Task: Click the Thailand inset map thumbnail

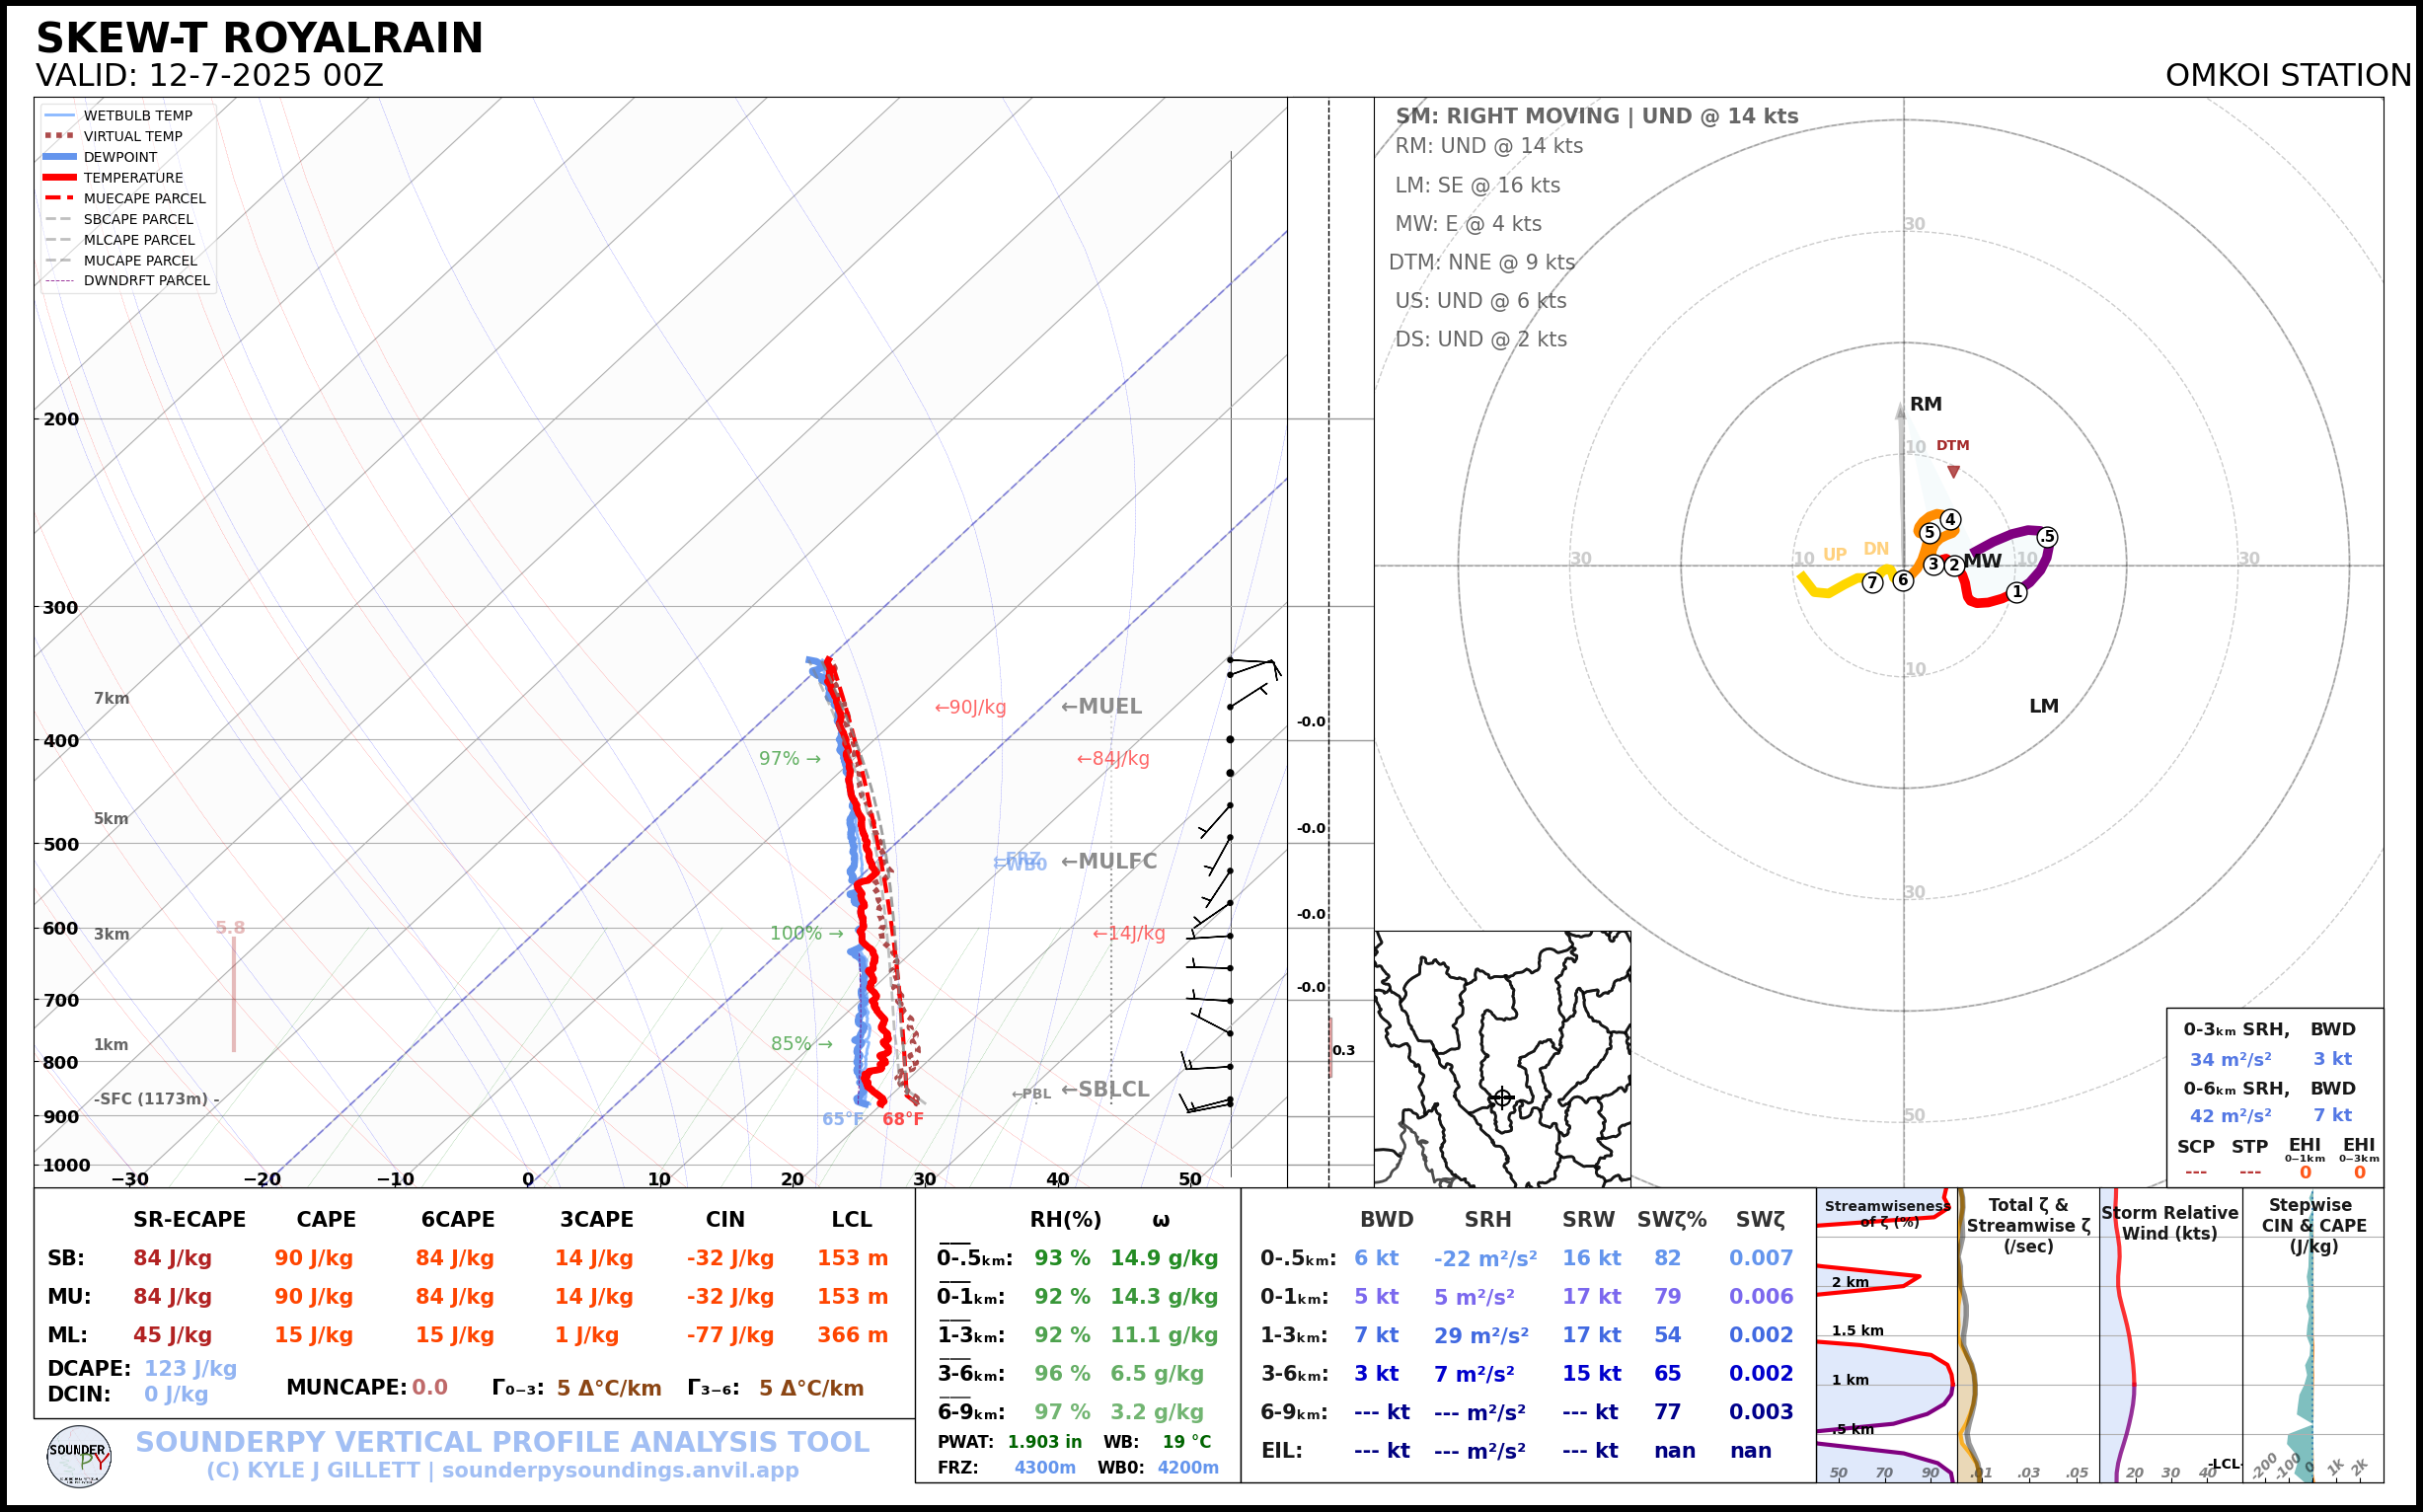Action: [x=1502, y=1058]
